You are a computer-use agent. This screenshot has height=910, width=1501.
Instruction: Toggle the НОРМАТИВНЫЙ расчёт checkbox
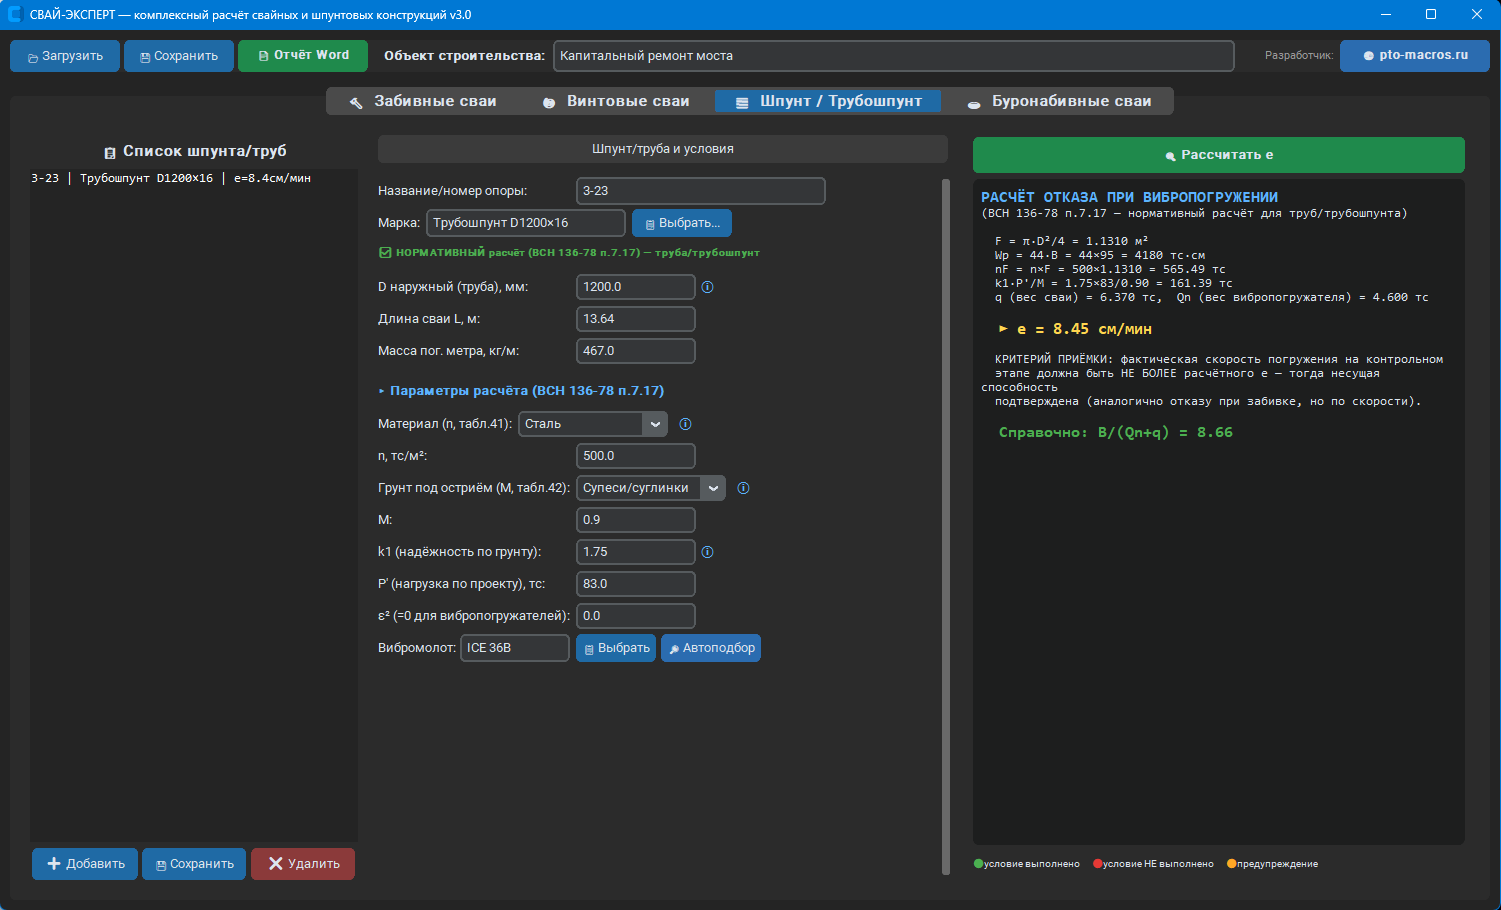pos(385,253)
